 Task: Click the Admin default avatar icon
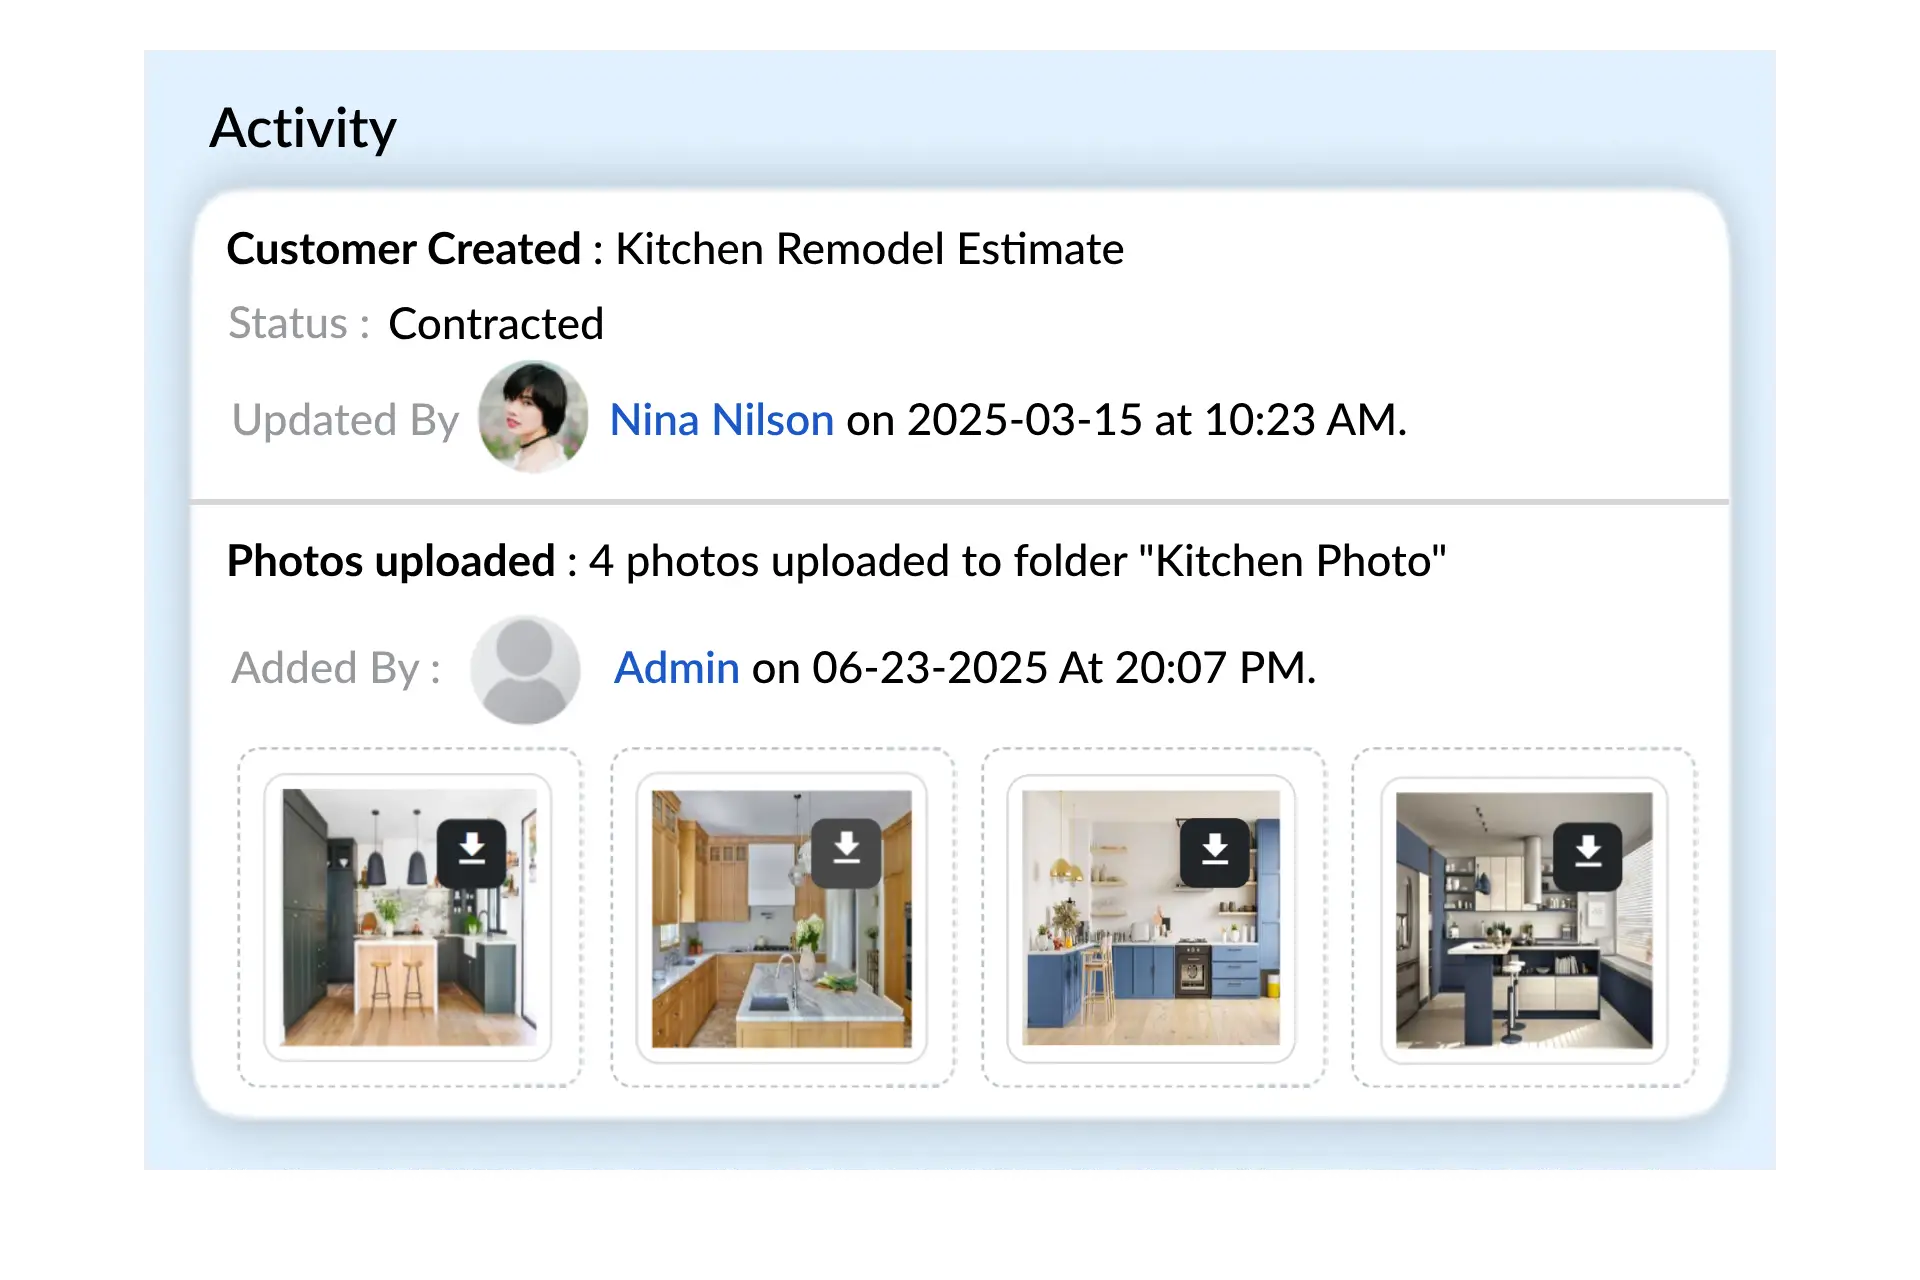pyautogui.click(x=525, y=669)
